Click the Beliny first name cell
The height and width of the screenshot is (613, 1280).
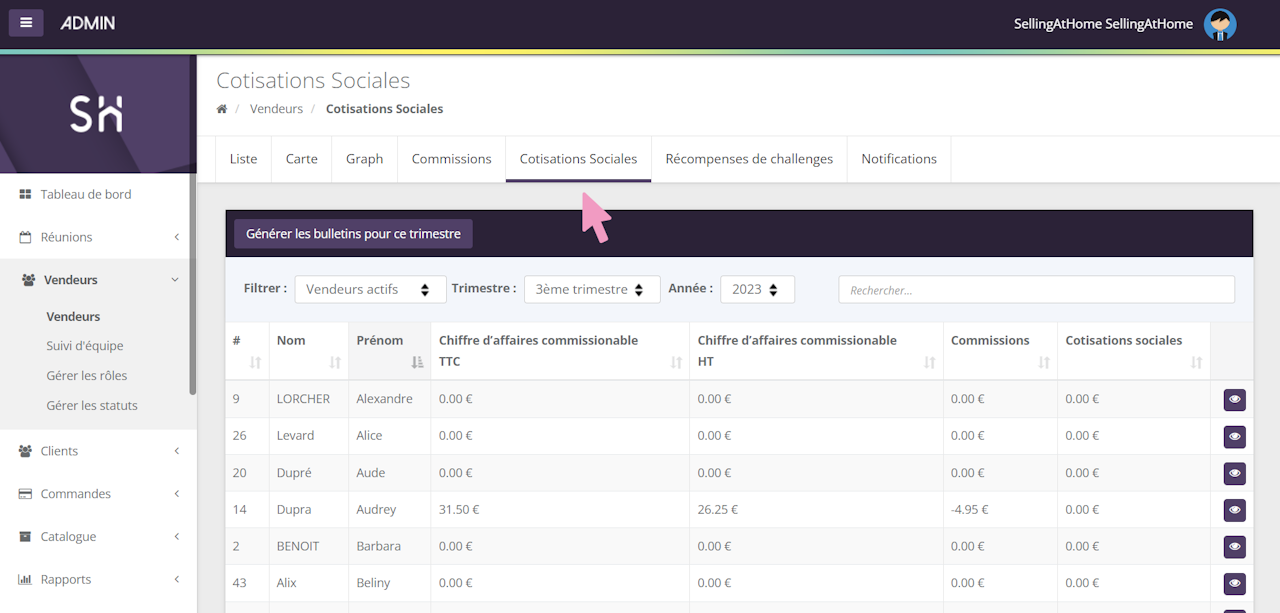[389, 583]
